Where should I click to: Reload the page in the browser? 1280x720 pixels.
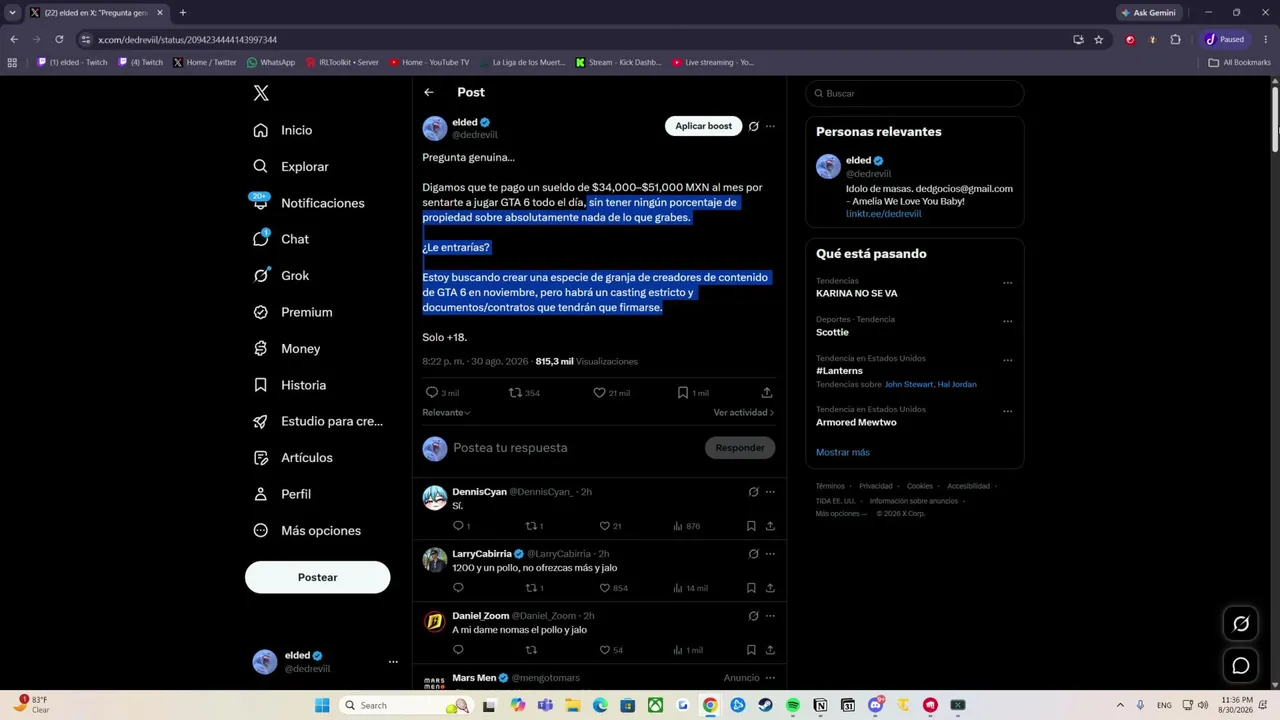pyautogui.click(x=59, y=40)
